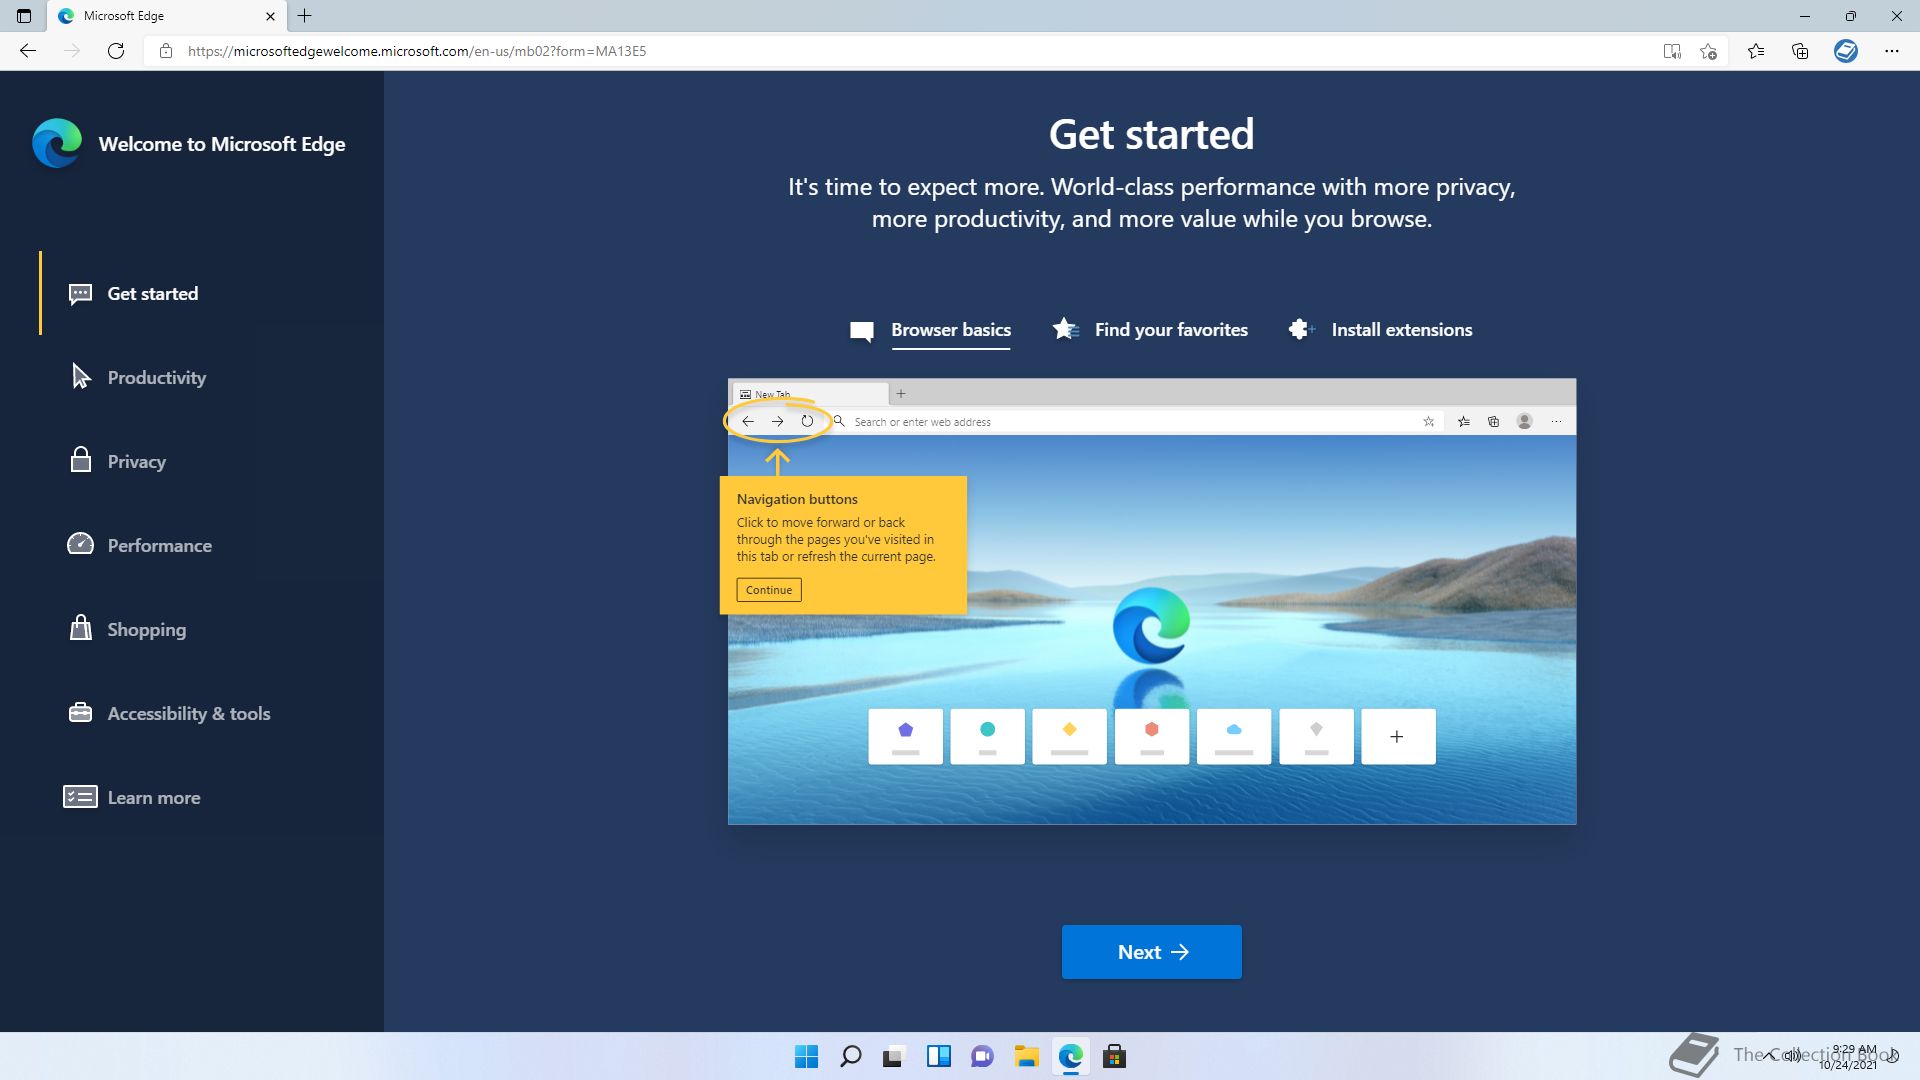Open a new tab with plus button

click(305, 16)
